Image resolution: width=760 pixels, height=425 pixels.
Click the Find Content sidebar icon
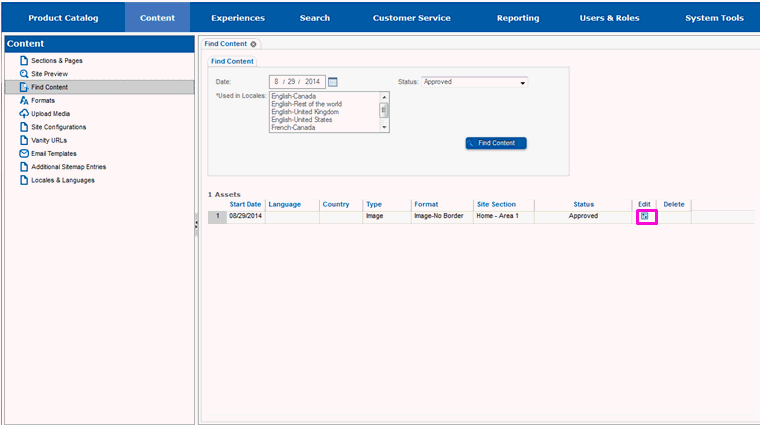coord(24,87)
